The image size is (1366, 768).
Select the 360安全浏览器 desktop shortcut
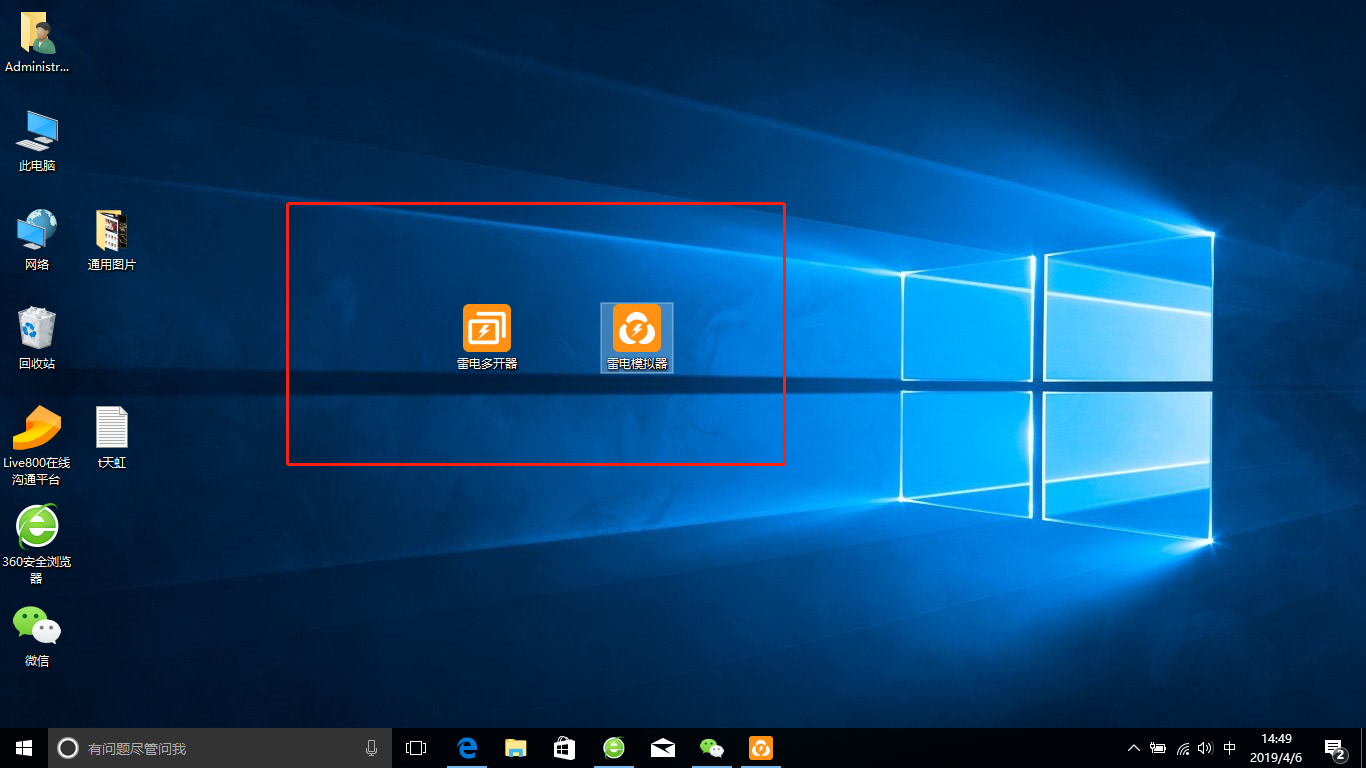[37, 545]
